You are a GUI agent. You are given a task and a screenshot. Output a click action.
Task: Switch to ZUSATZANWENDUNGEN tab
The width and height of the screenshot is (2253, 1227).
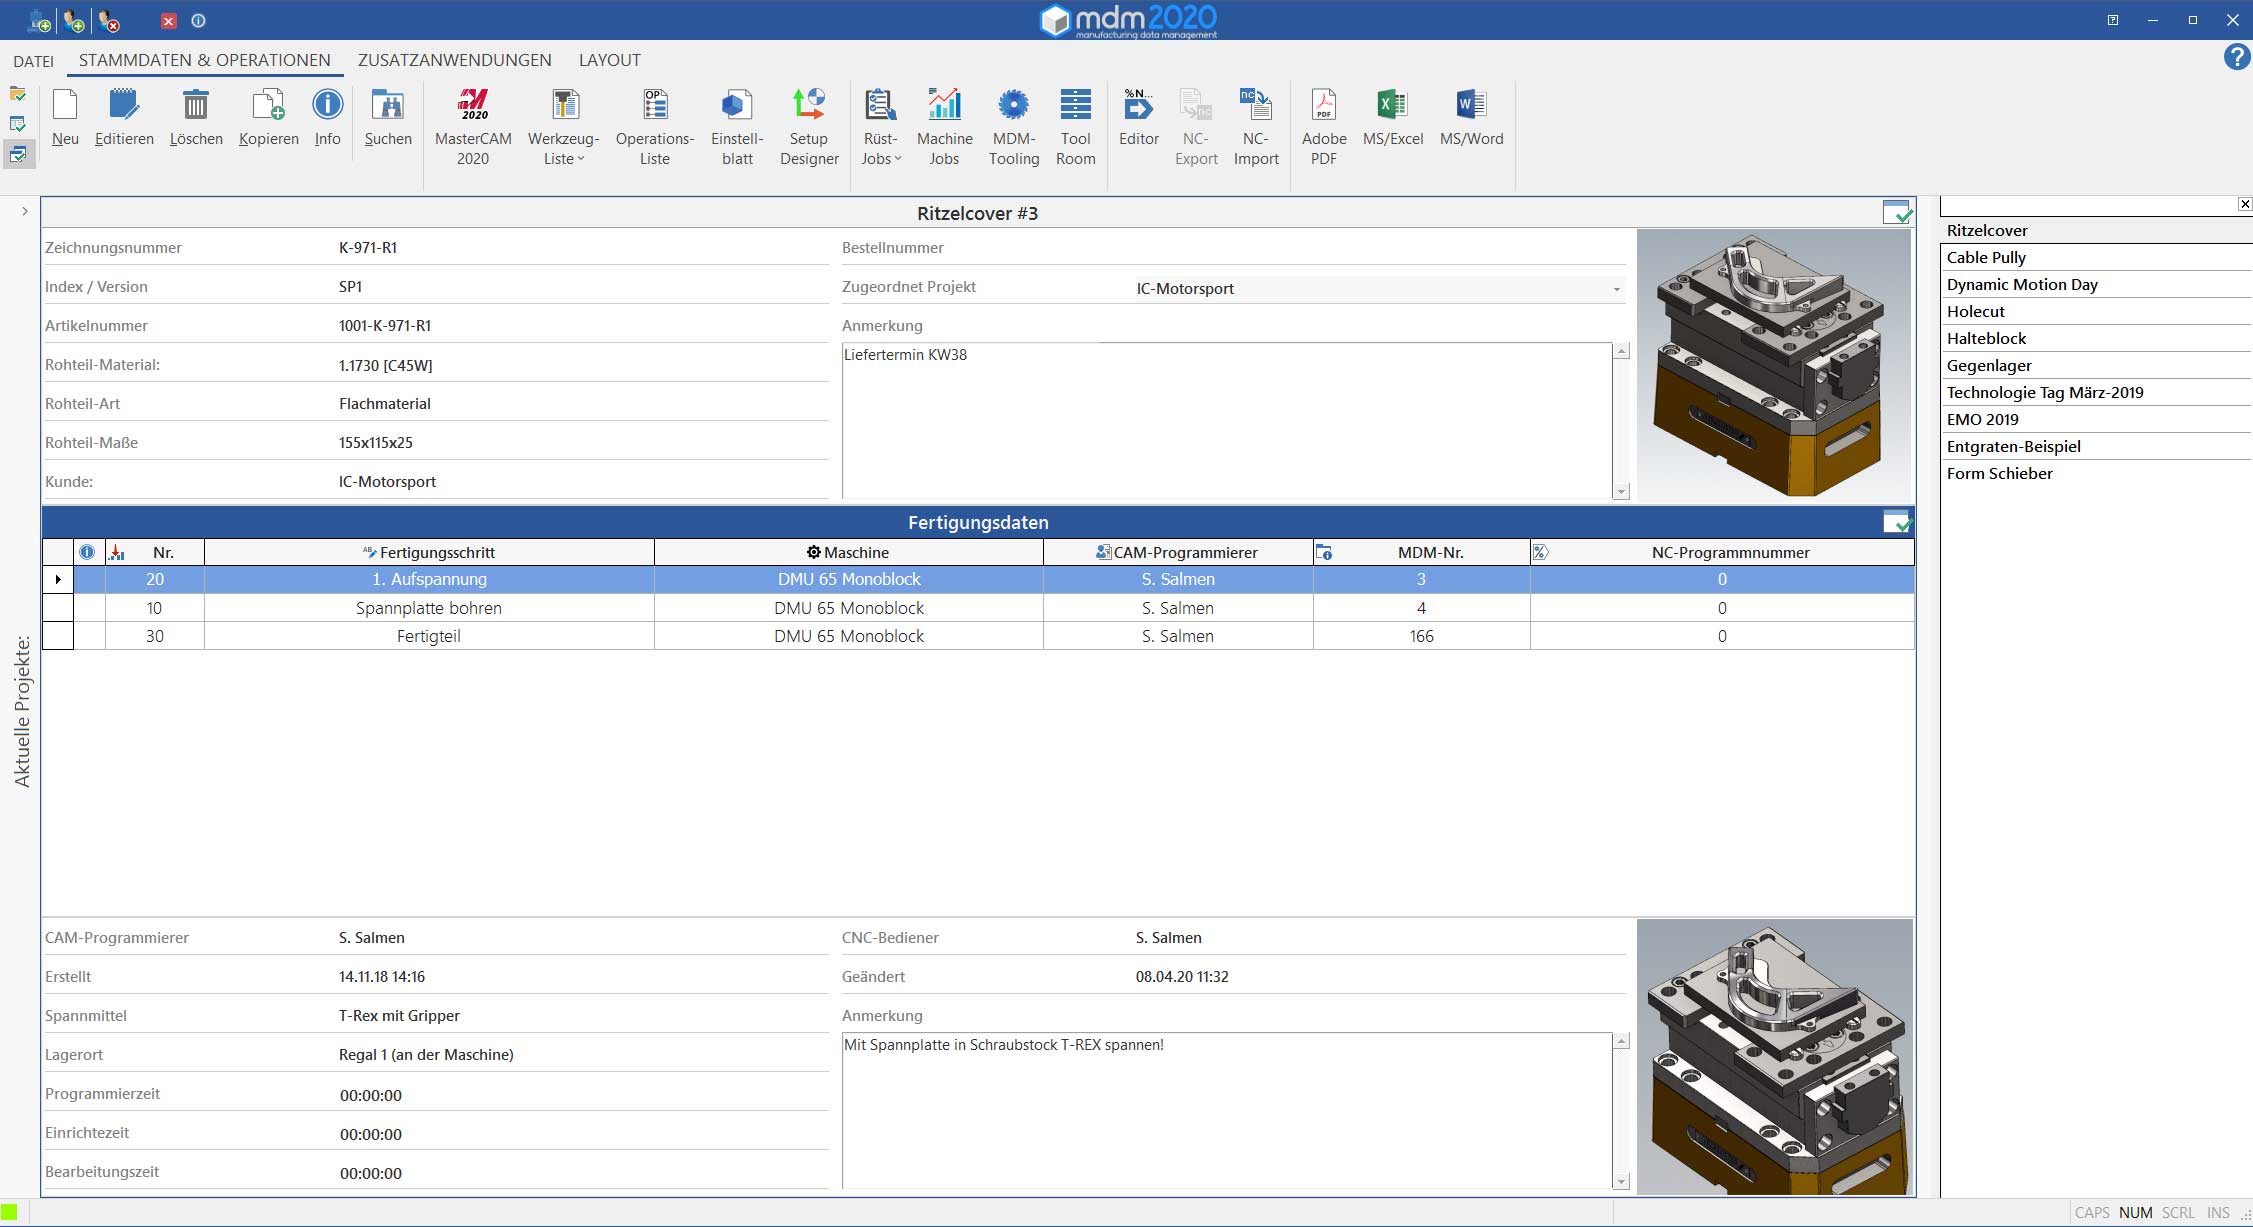[454, 60]
